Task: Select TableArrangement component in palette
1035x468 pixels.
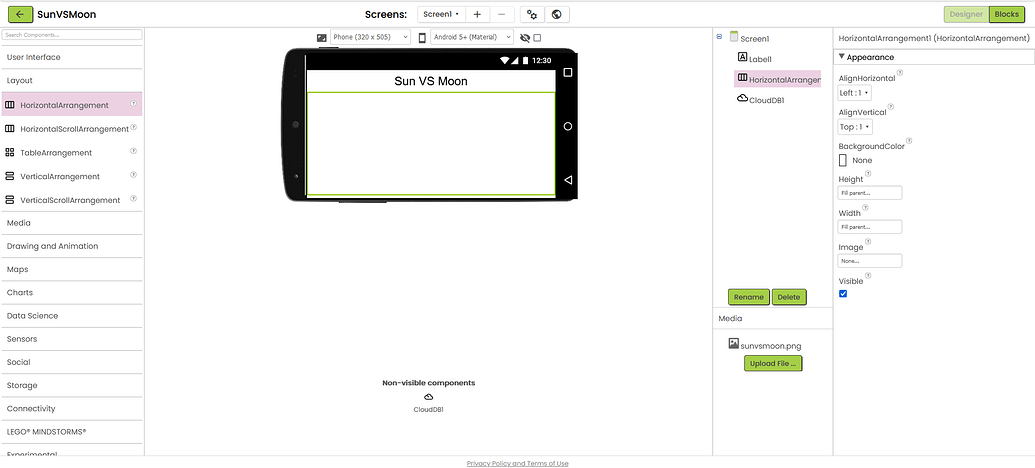Action: tap(56, 153)
